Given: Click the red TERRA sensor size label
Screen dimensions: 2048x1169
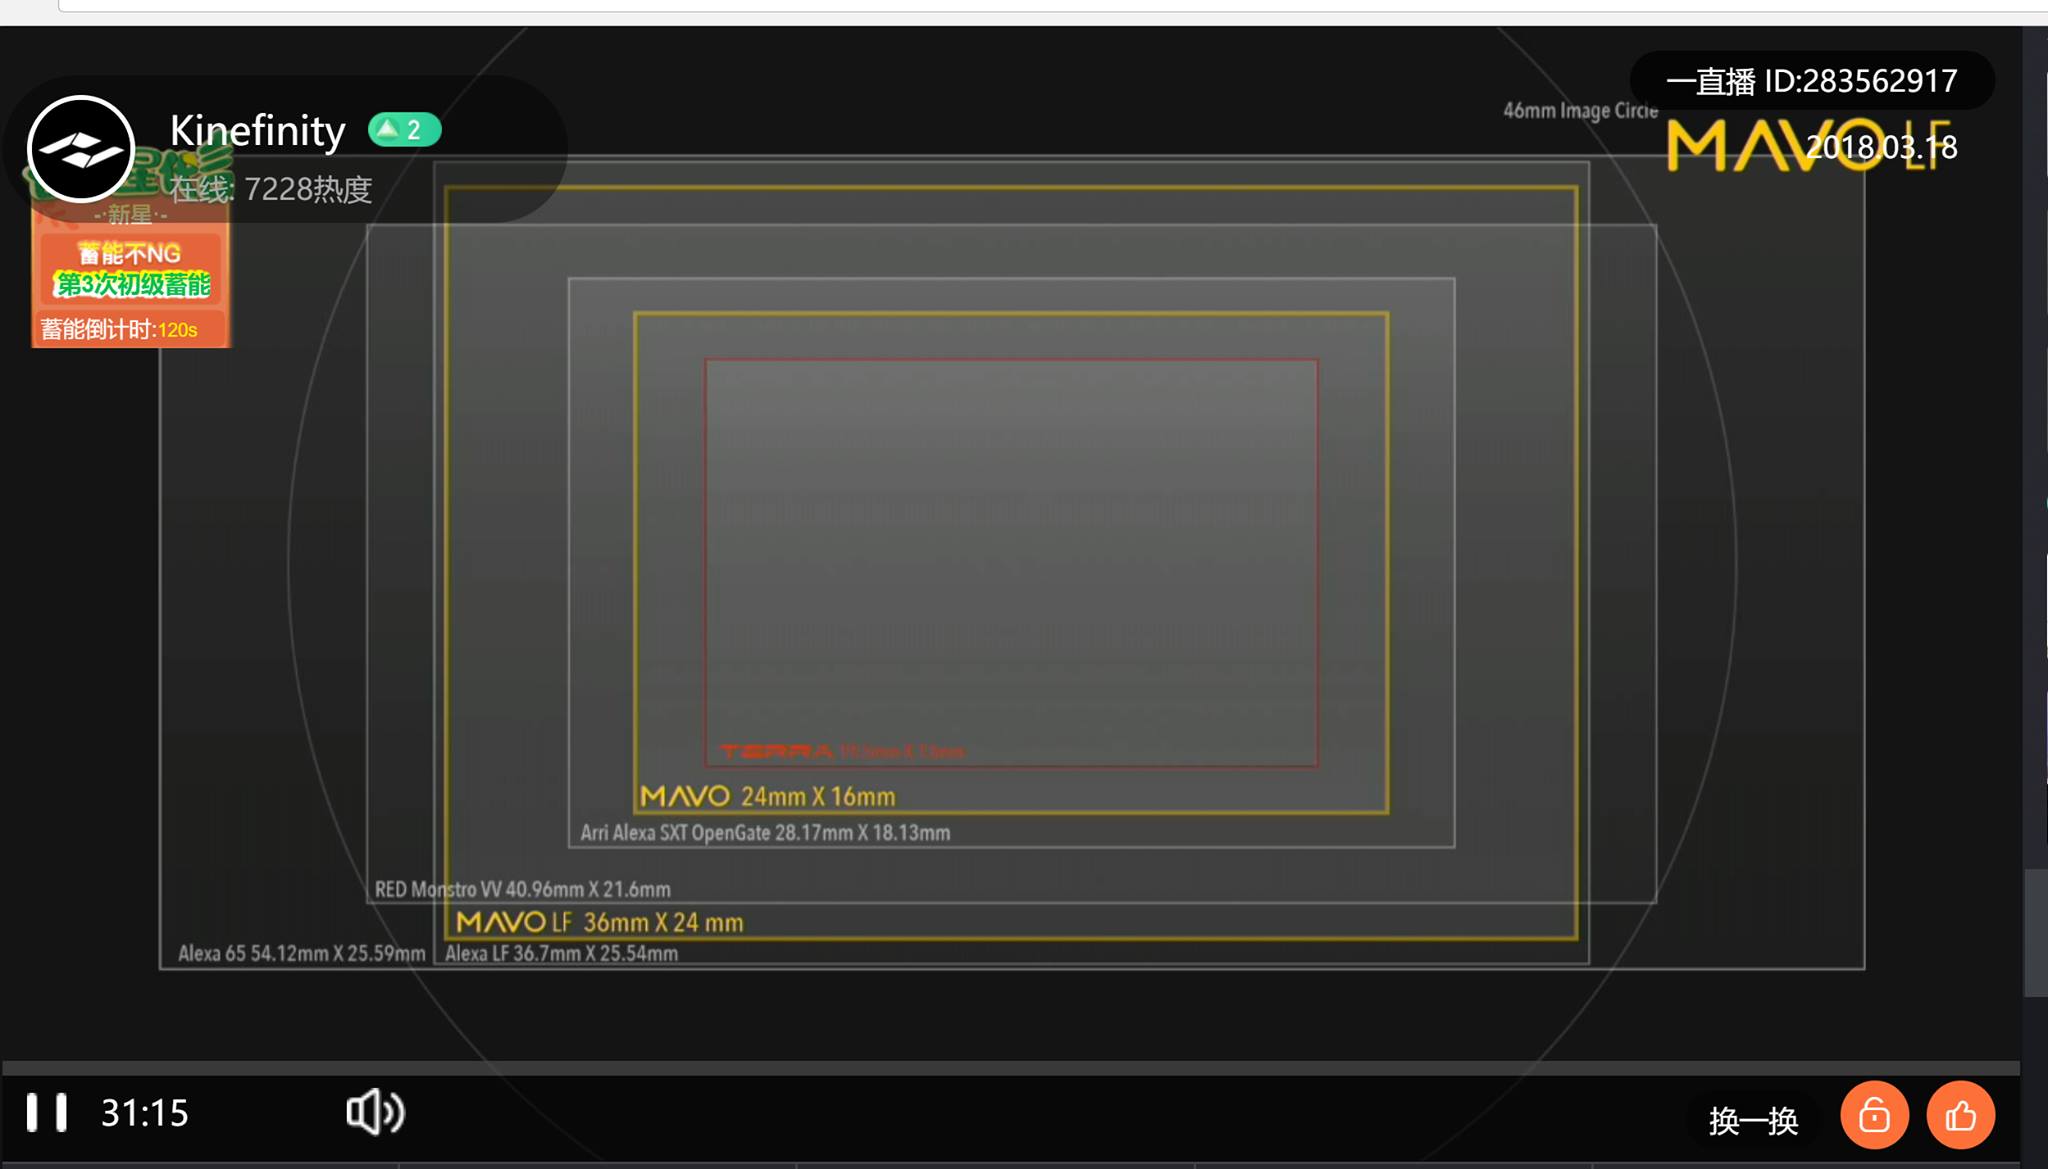Looking at the screenshot, I should tap(843, 751).
